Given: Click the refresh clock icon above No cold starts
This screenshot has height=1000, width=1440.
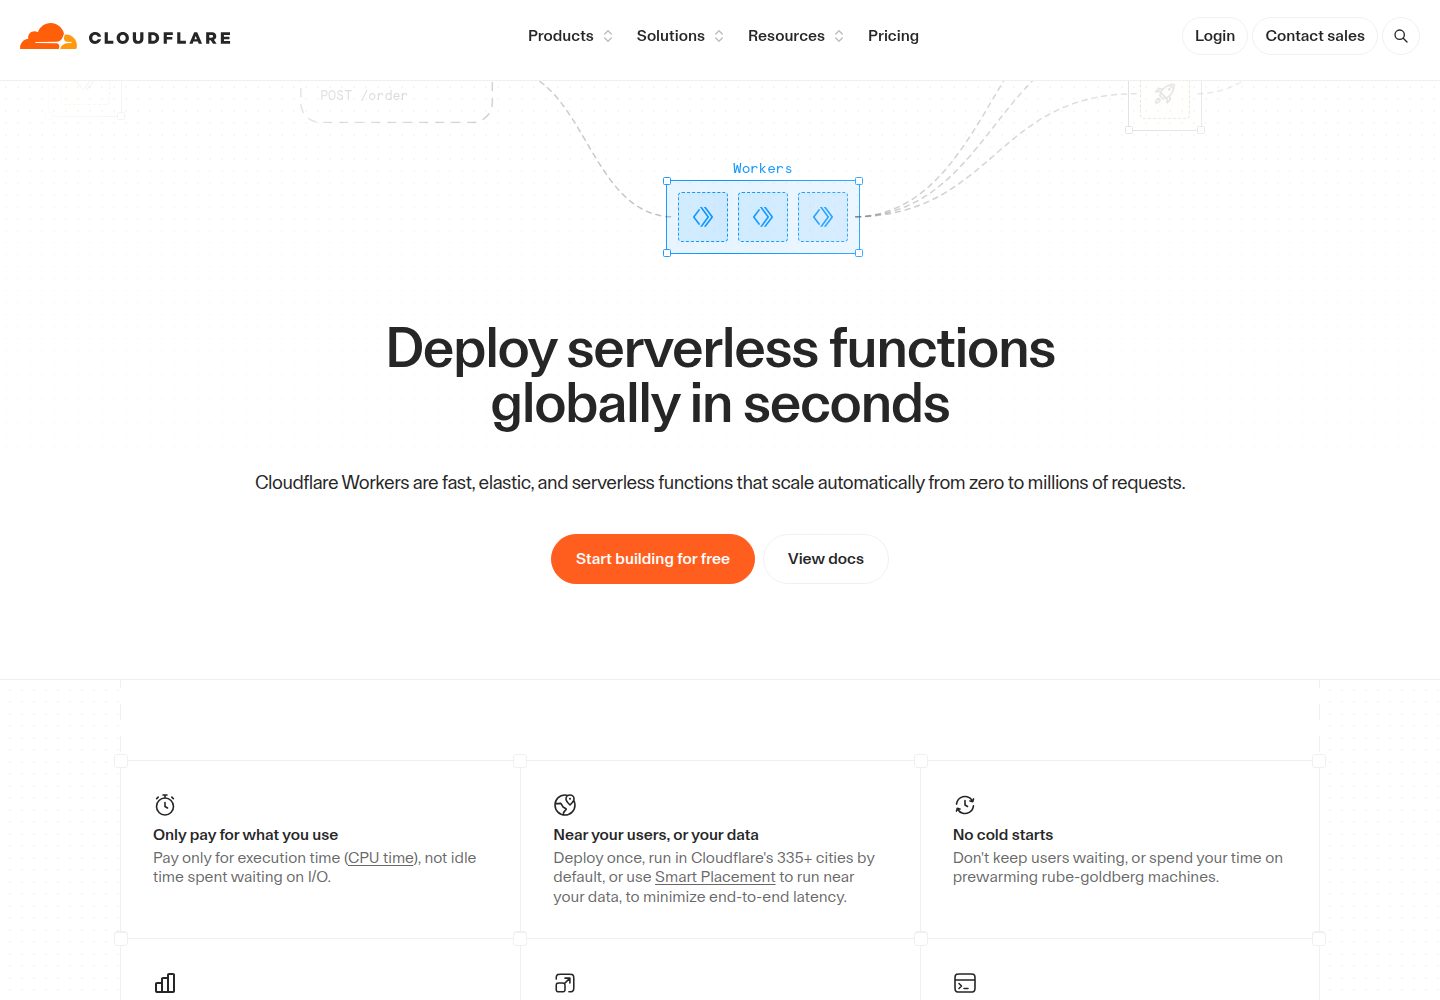Looking at the screenshot, I should pos(965,805).
